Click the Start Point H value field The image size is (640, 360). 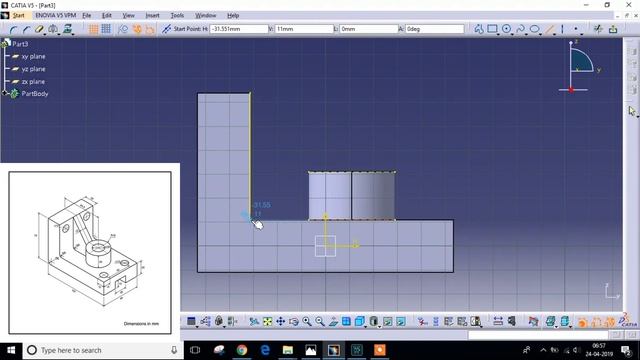tap(239, 29)
